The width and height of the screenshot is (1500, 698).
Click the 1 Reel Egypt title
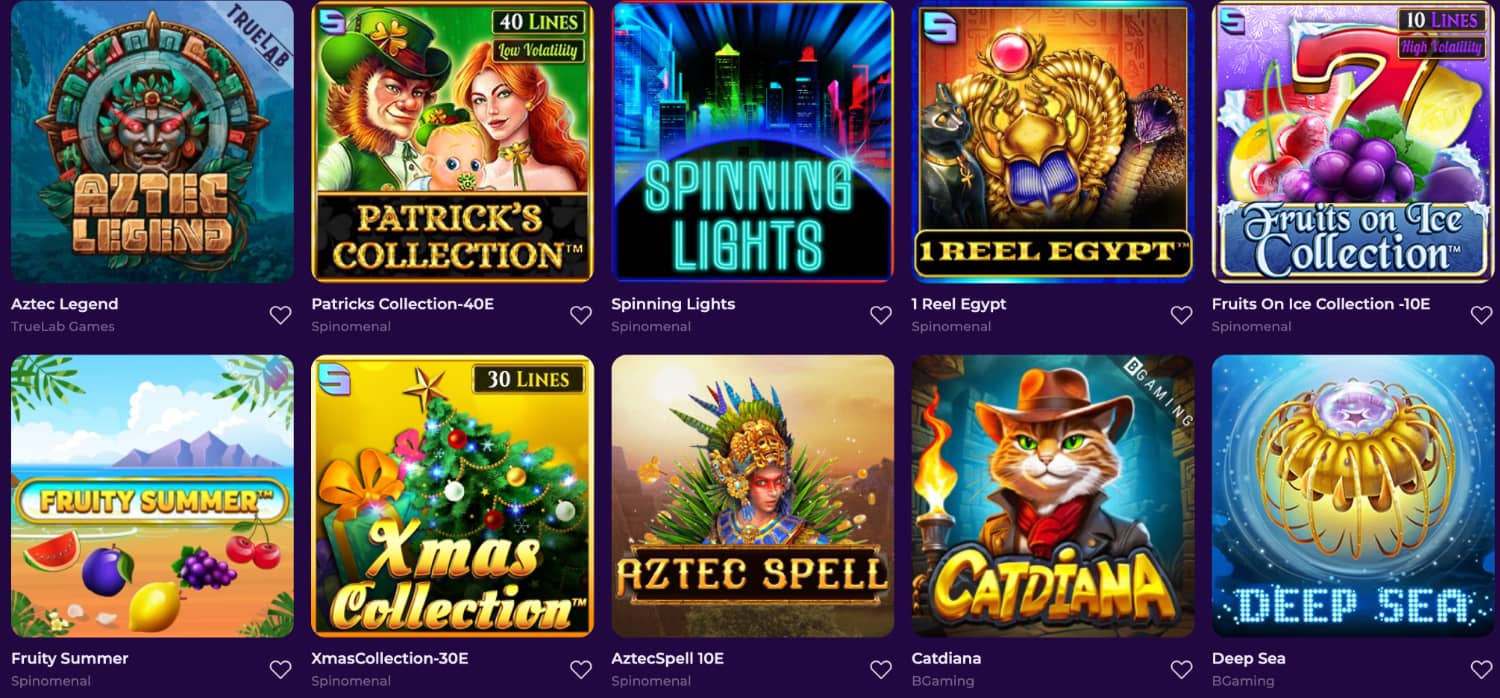(x=959, y=303)
